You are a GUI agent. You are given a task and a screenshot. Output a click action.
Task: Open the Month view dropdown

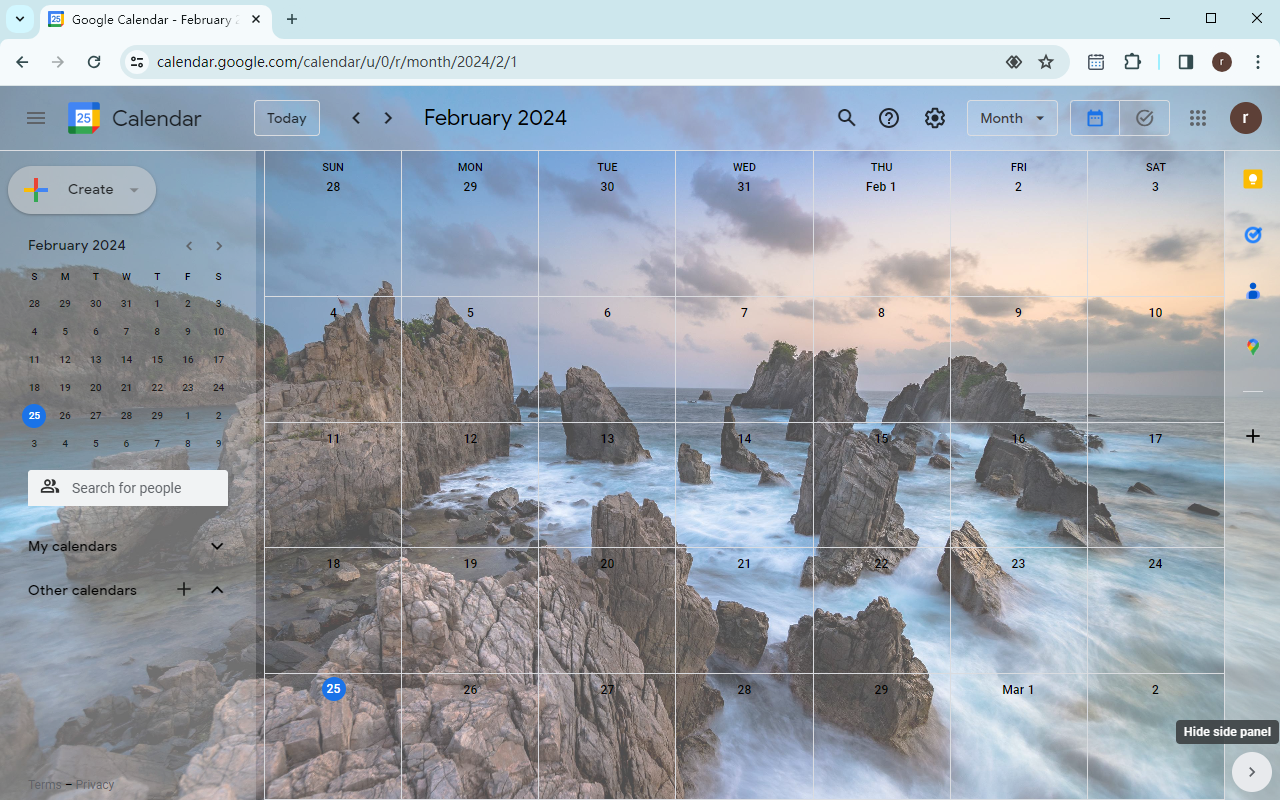[1012, 118]
